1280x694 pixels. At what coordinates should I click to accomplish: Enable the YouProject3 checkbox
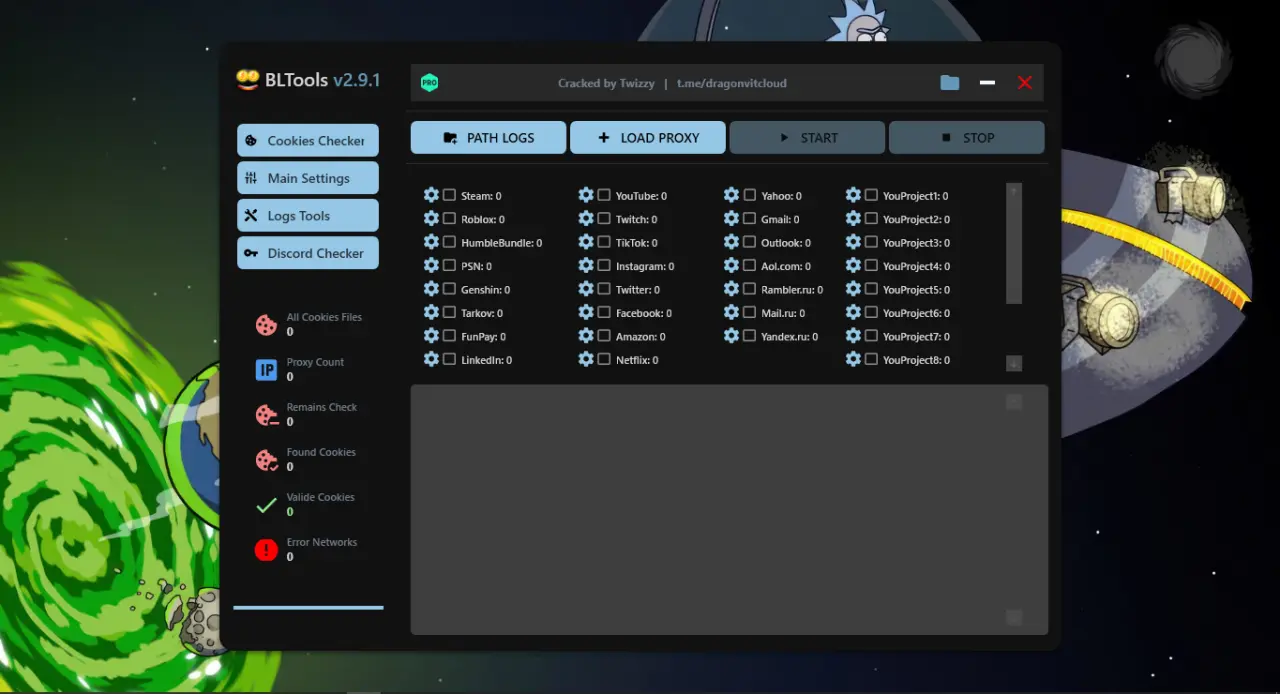pos(871,242)
